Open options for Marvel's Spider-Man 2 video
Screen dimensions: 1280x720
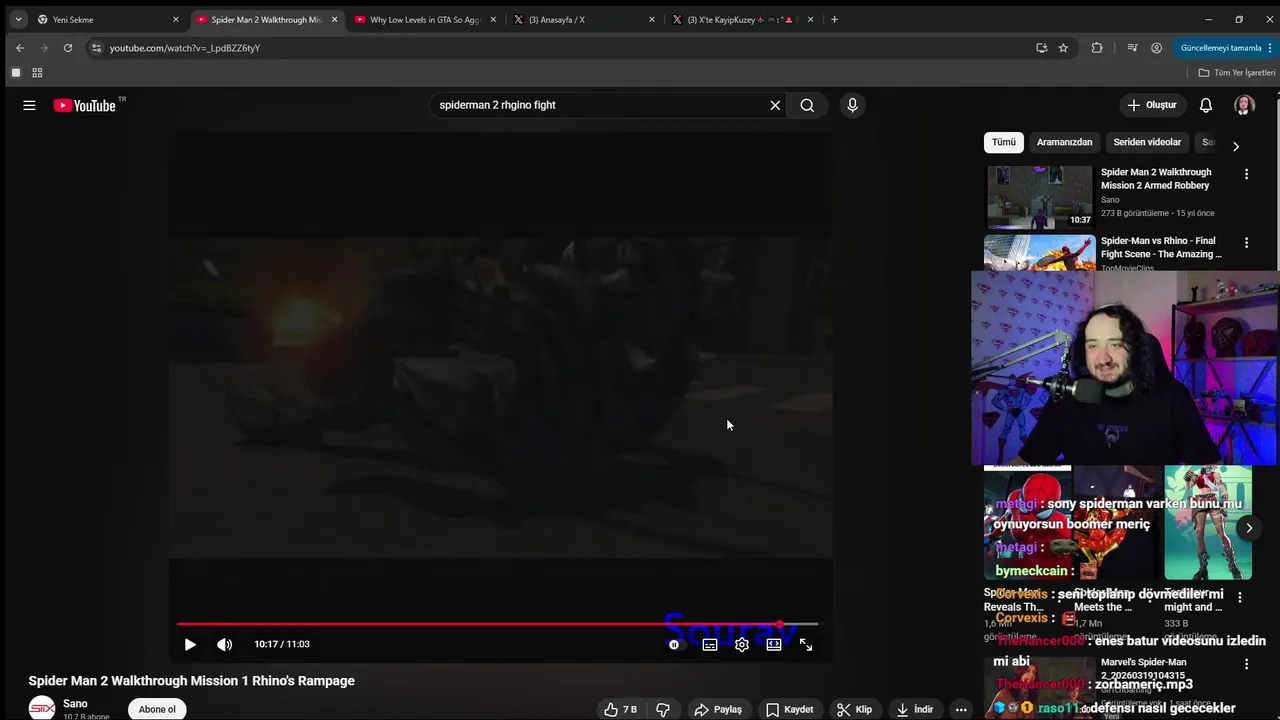(1246, 664)
